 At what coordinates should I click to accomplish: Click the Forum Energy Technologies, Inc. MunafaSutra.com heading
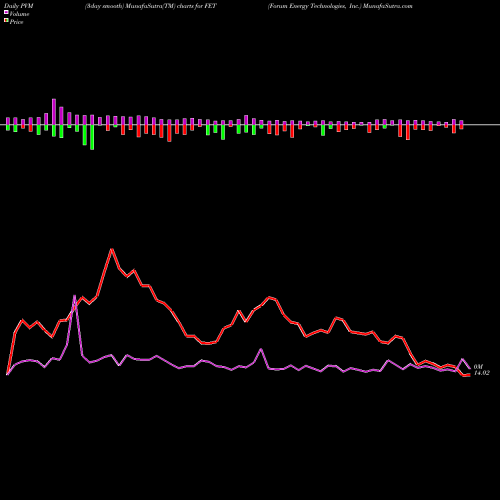pos(340,6)
